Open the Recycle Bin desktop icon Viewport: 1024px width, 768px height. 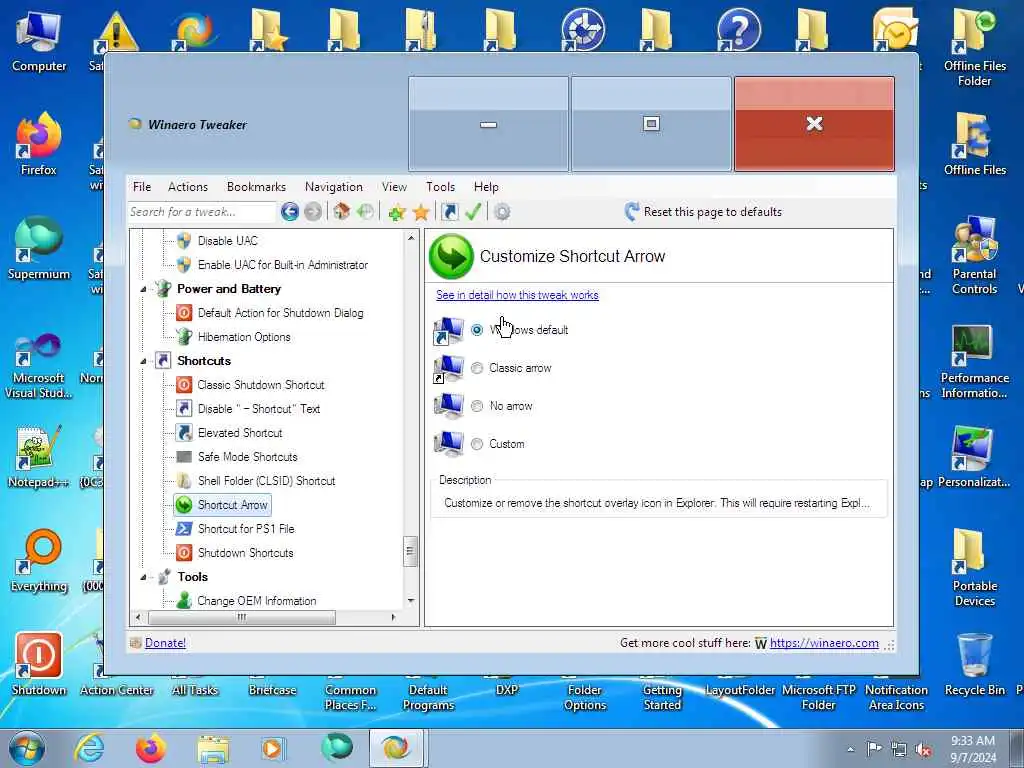975,665
